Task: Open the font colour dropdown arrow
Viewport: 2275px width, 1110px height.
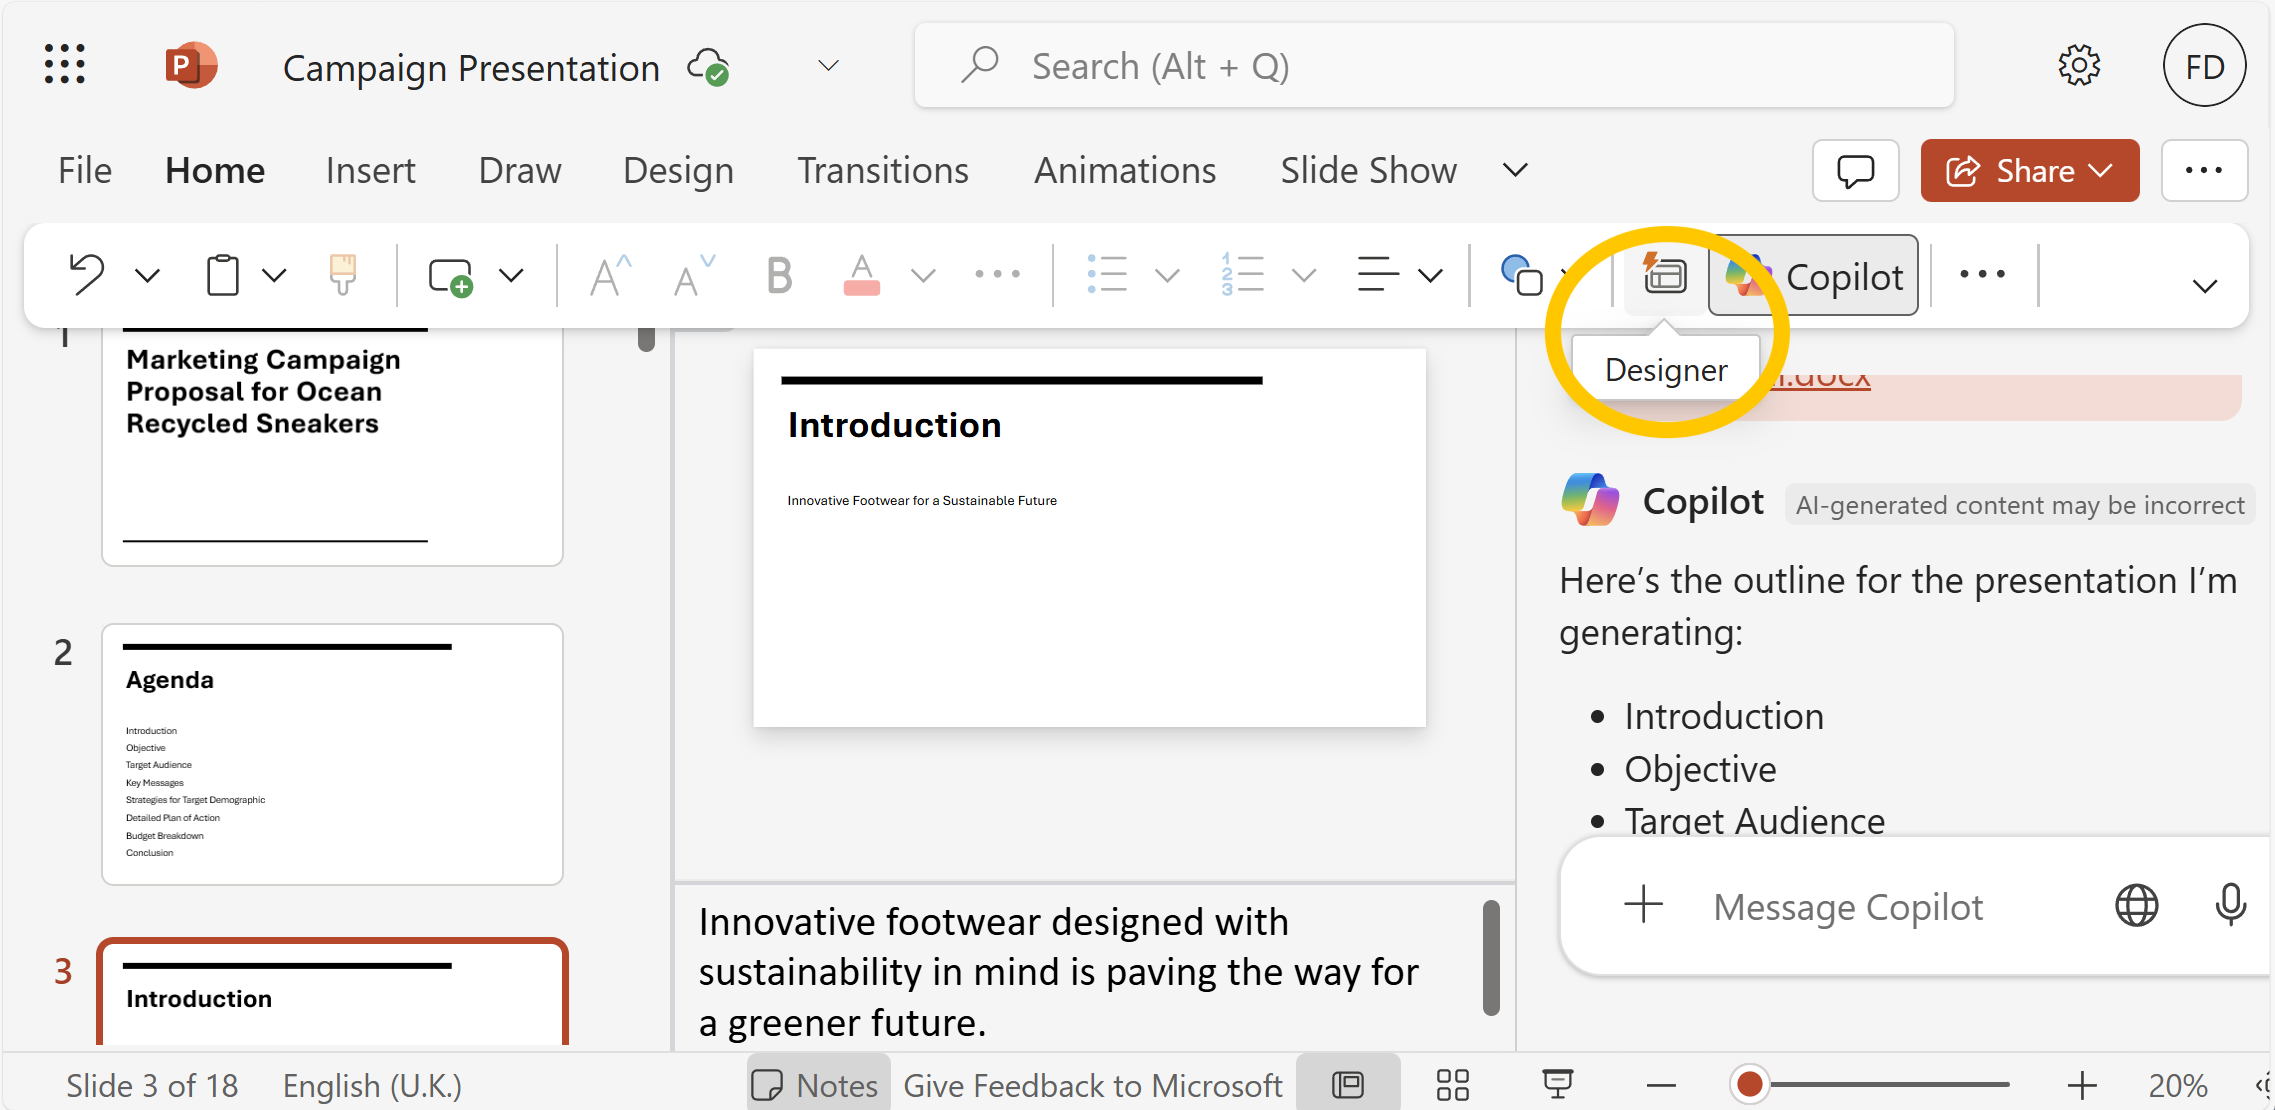Action: pyautogui.click(x=923, y=275)
